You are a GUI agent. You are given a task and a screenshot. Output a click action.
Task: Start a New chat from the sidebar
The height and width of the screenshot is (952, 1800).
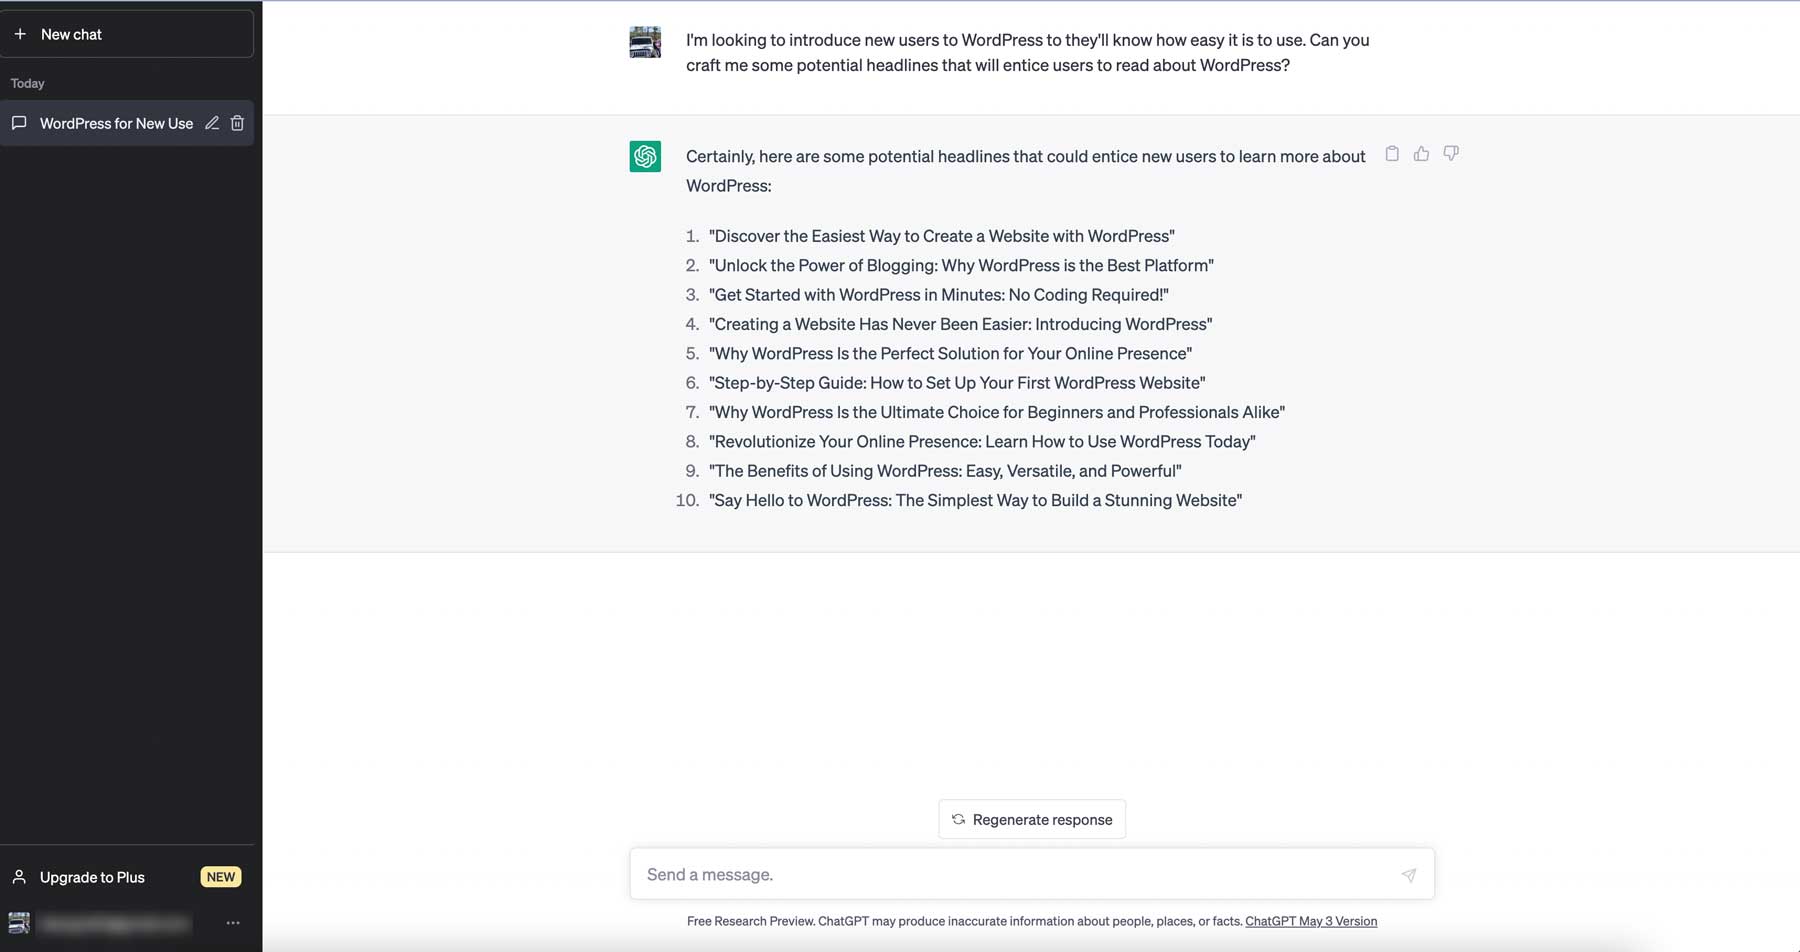pyautogui.click(x=70, y=33)
